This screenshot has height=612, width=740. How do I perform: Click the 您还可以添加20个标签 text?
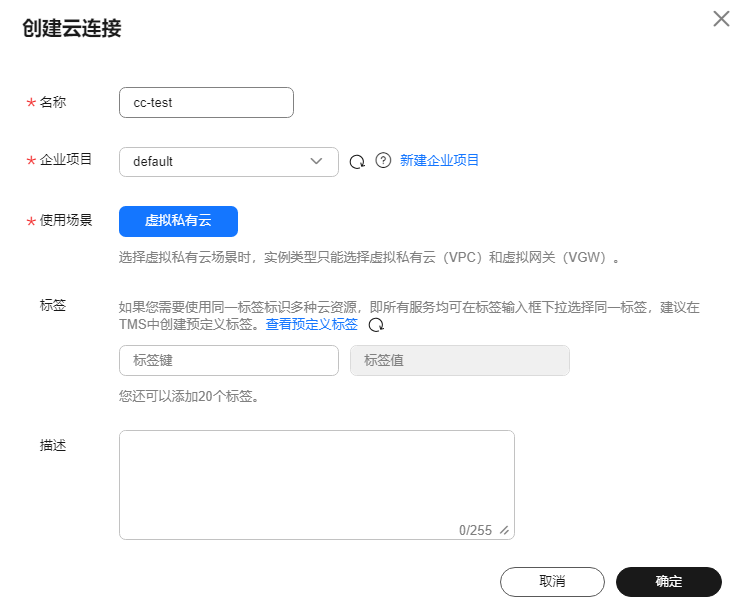coord(189,396)
